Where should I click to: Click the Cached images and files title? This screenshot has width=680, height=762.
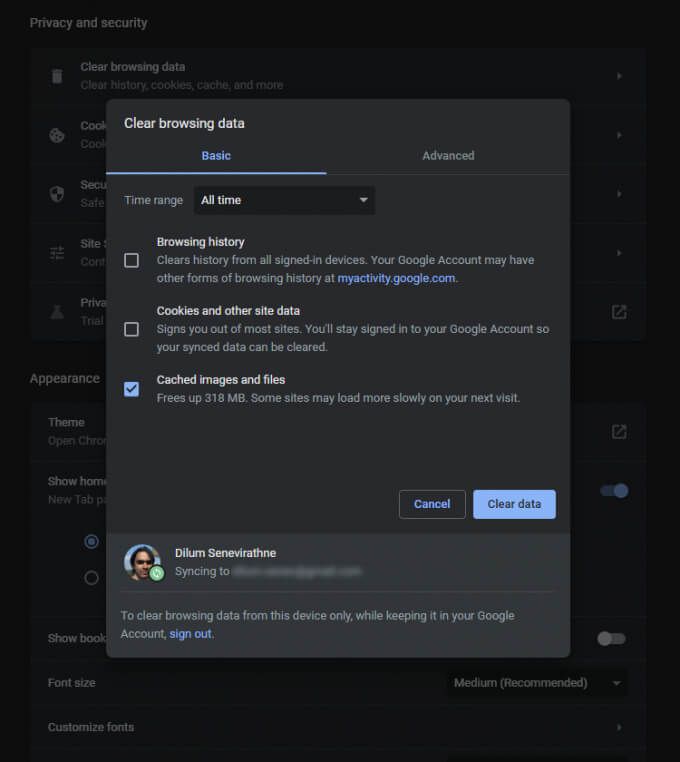click(221, 380)
